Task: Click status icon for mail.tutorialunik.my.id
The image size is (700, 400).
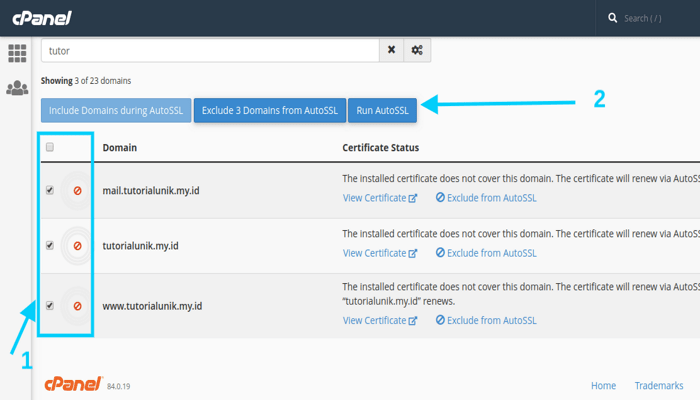Action: (x=77, y=191)
